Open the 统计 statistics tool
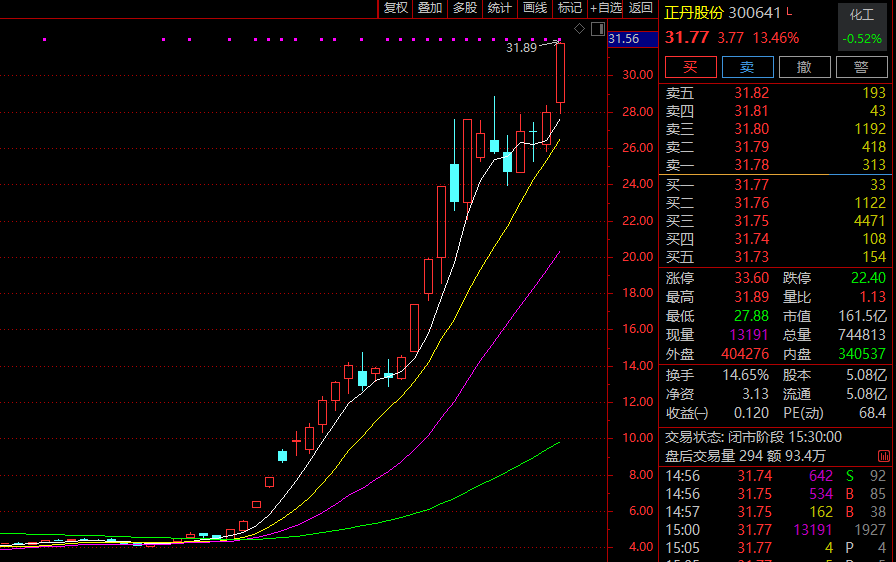This screenshot has width=896, height=562. coord(499,8)
